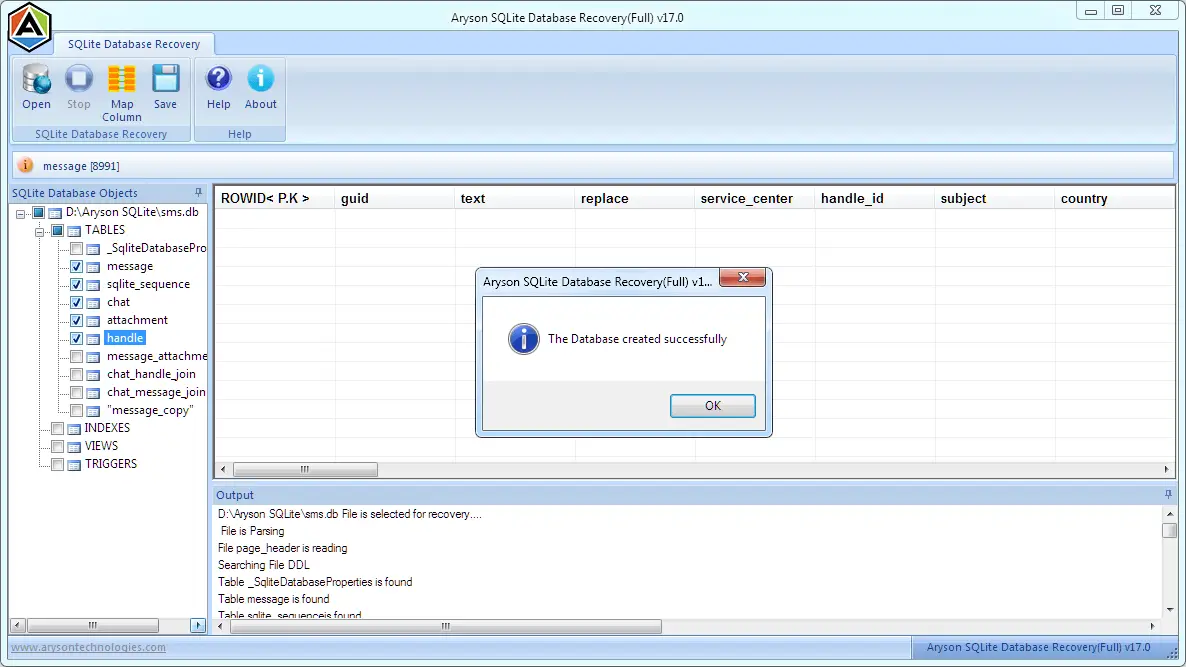Pin the SQLite Database Objects panel
The width and height of the screenshot is (1186, 667).
pyautogui.click(x=198, y=193)
